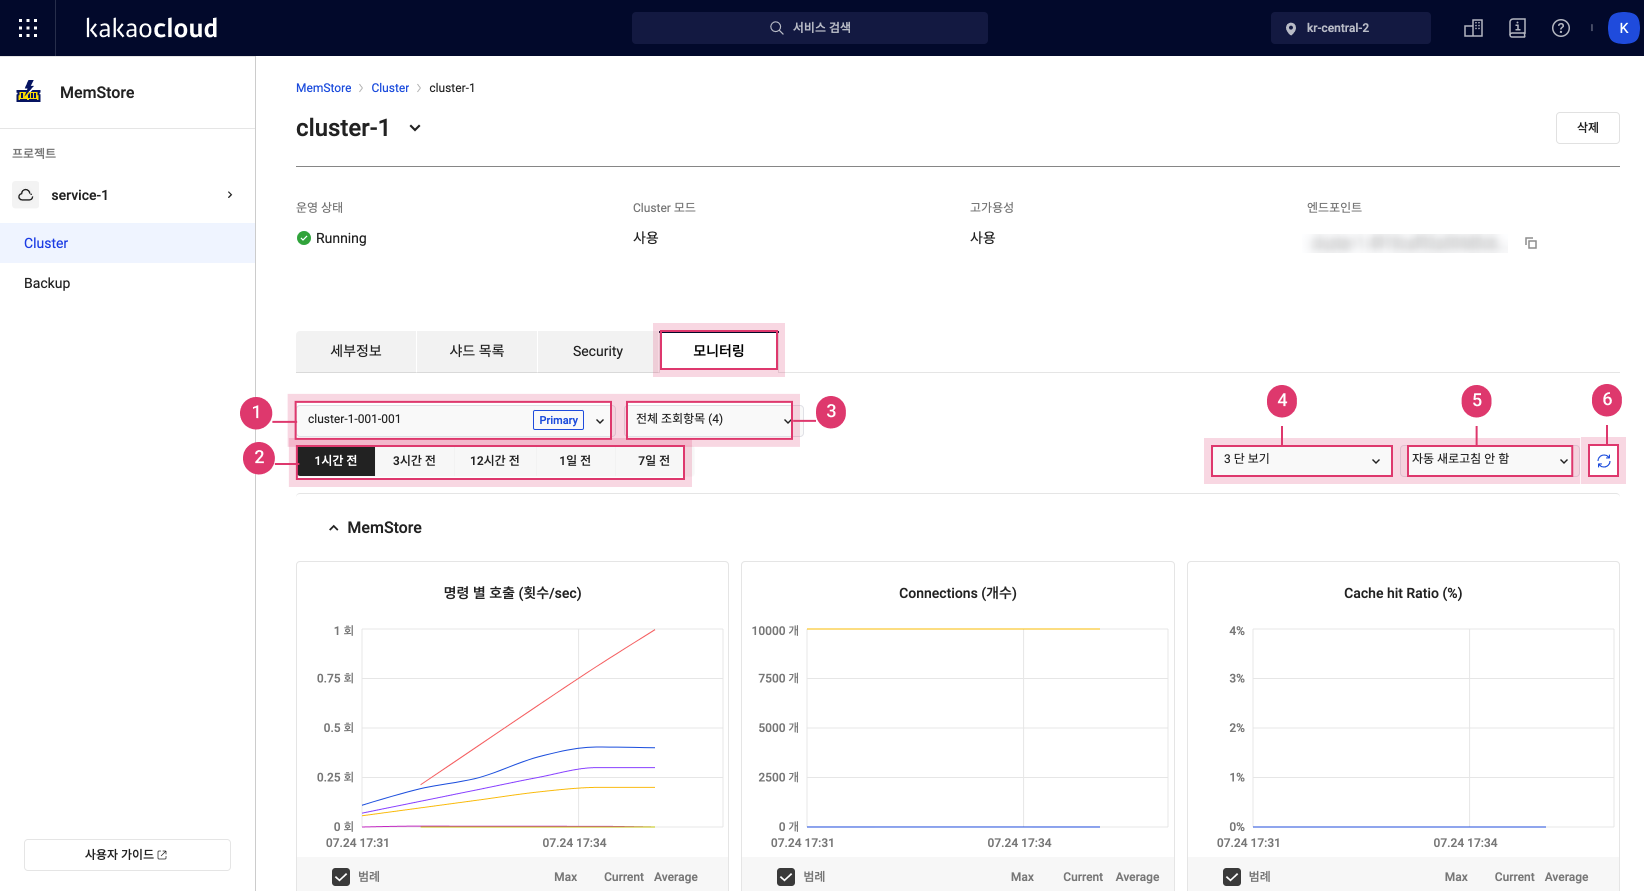
Task: Select the 7일 전 time range
Action: pos(654,461)
